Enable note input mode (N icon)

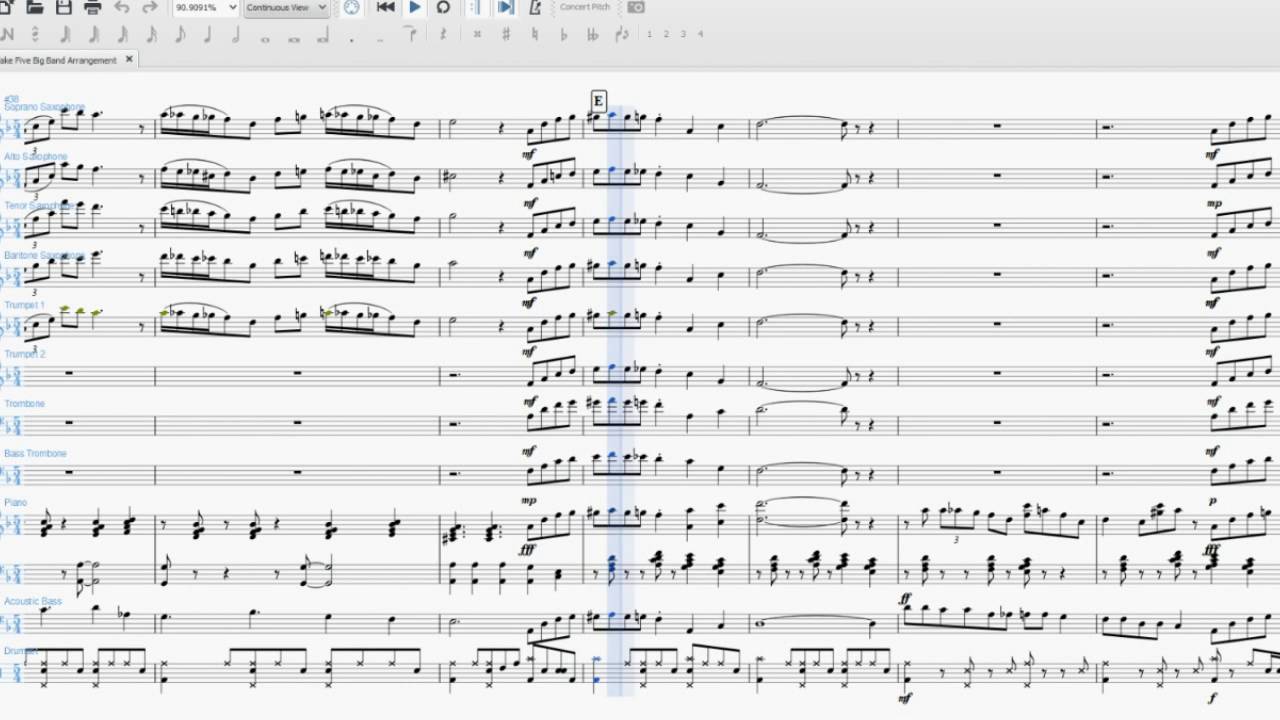pos(6,34)
